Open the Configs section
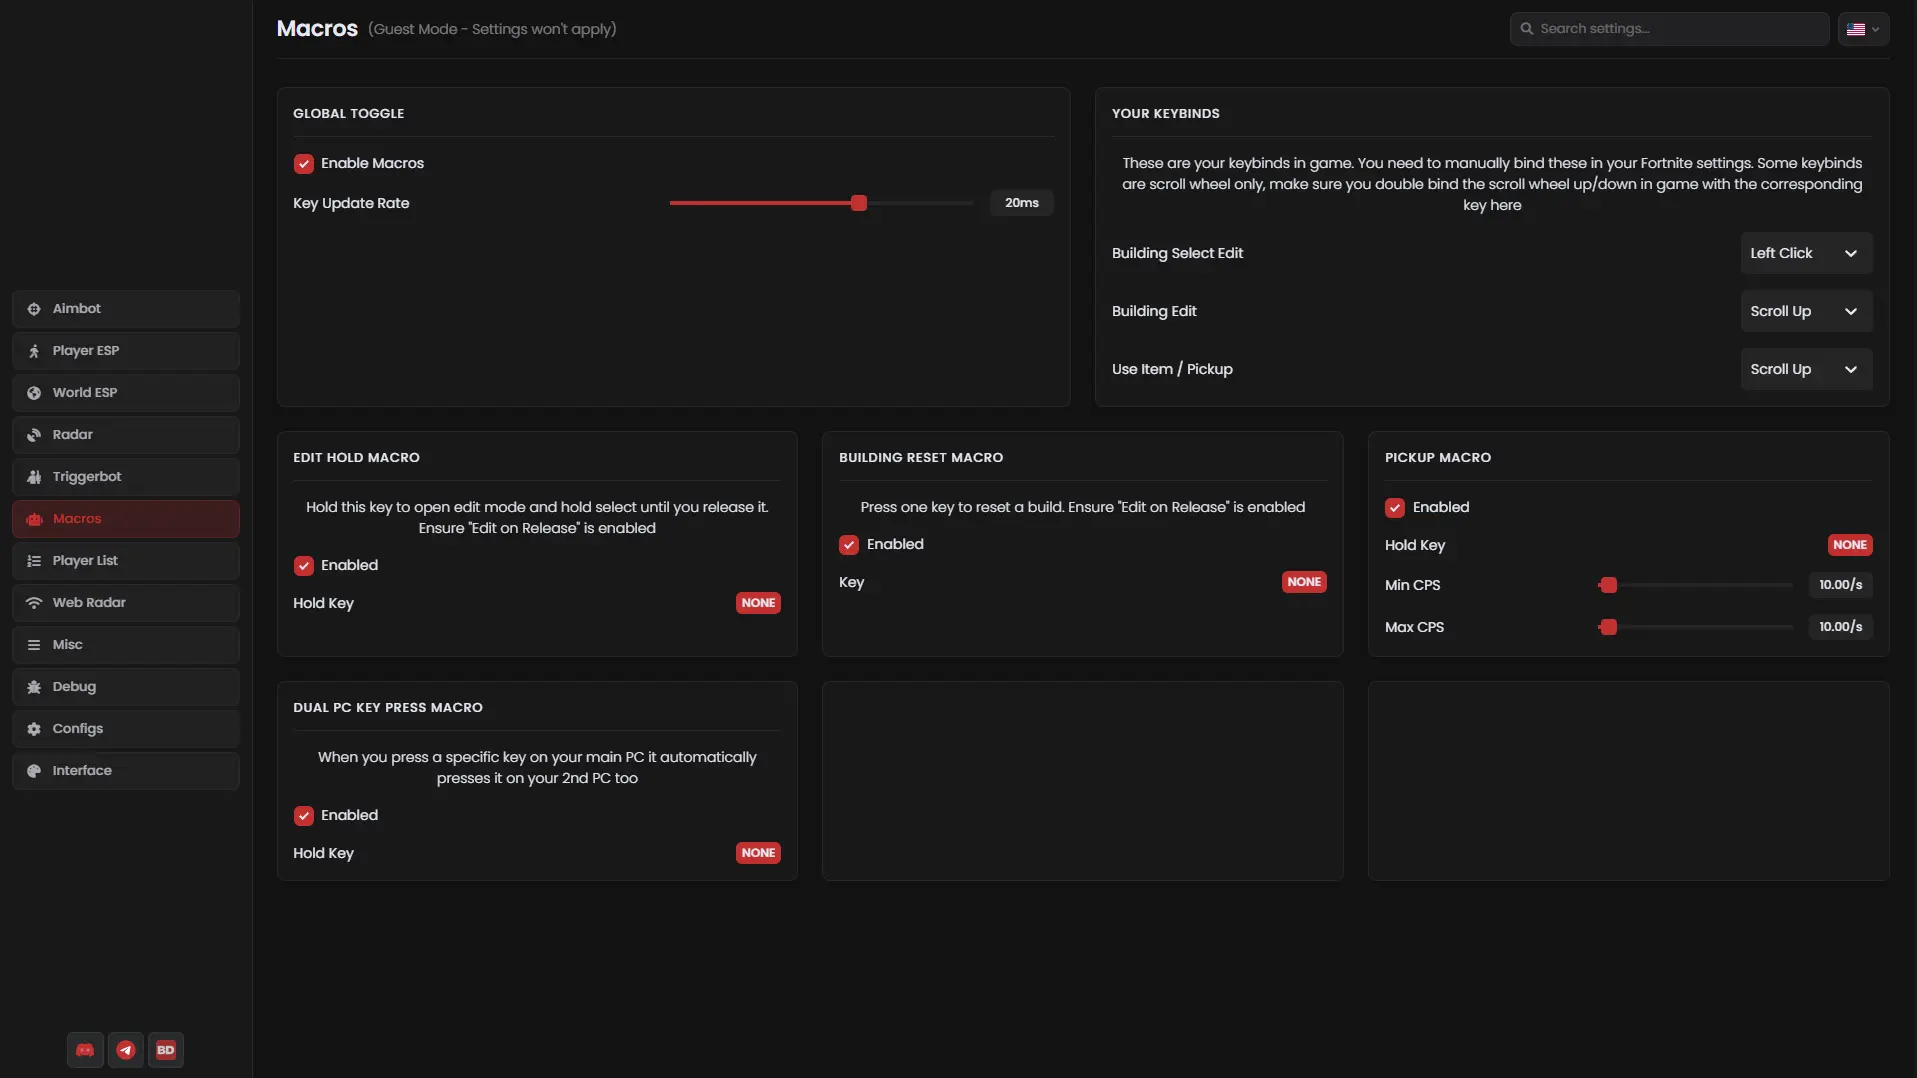 (x=126, y=729)
